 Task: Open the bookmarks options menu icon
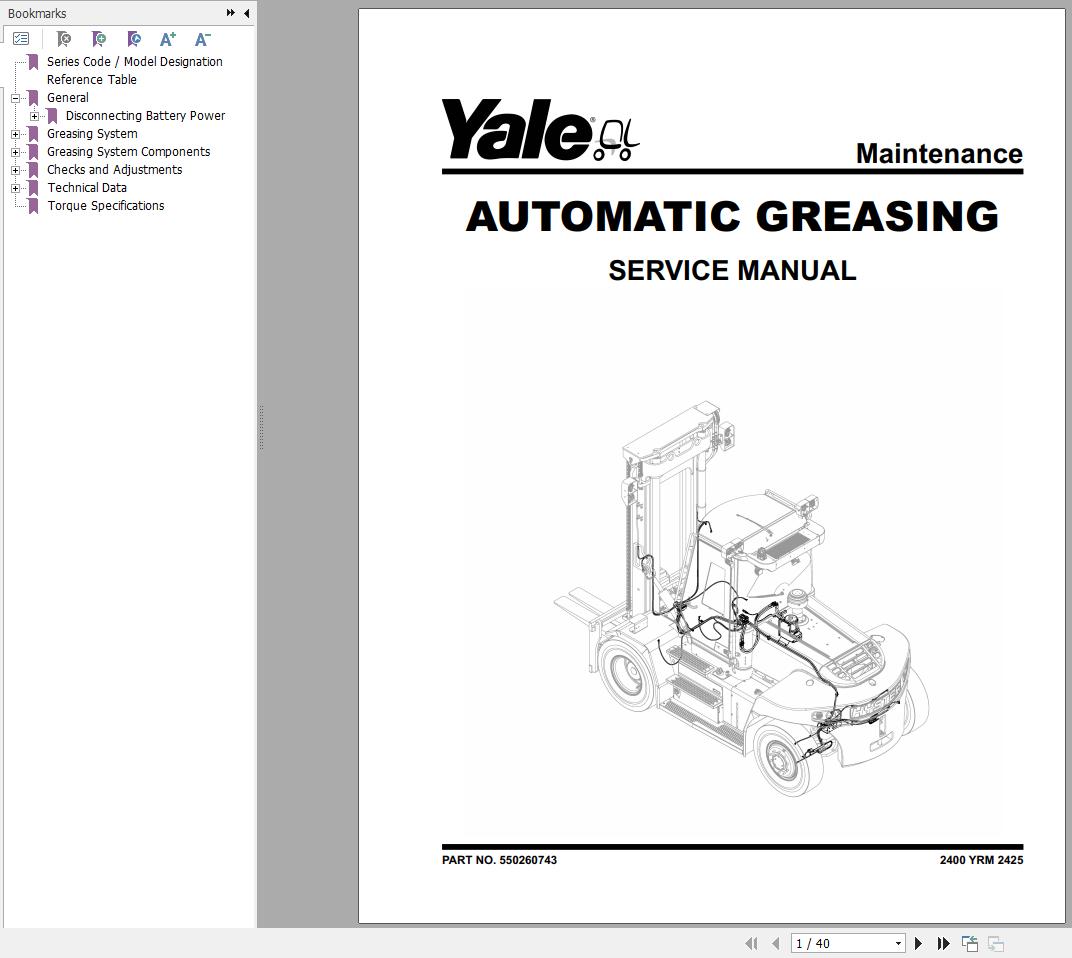(21, 39)
